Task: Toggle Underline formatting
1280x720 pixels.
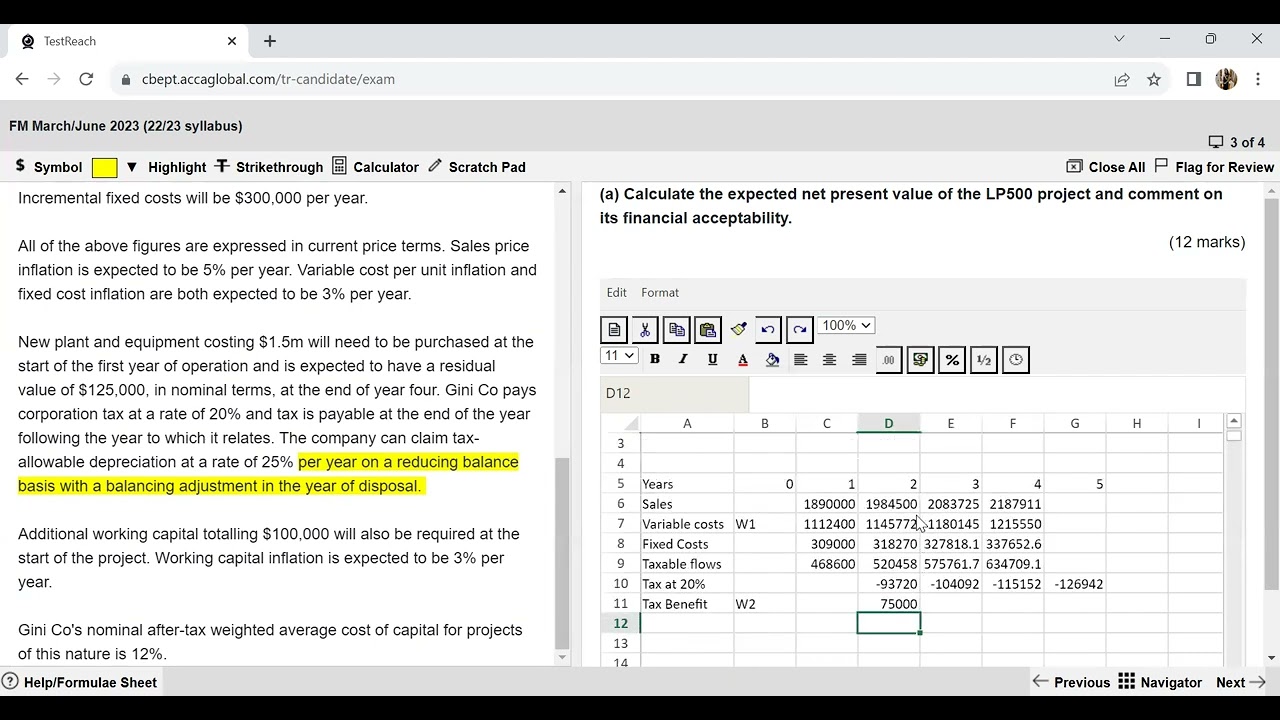Action: 712,359
